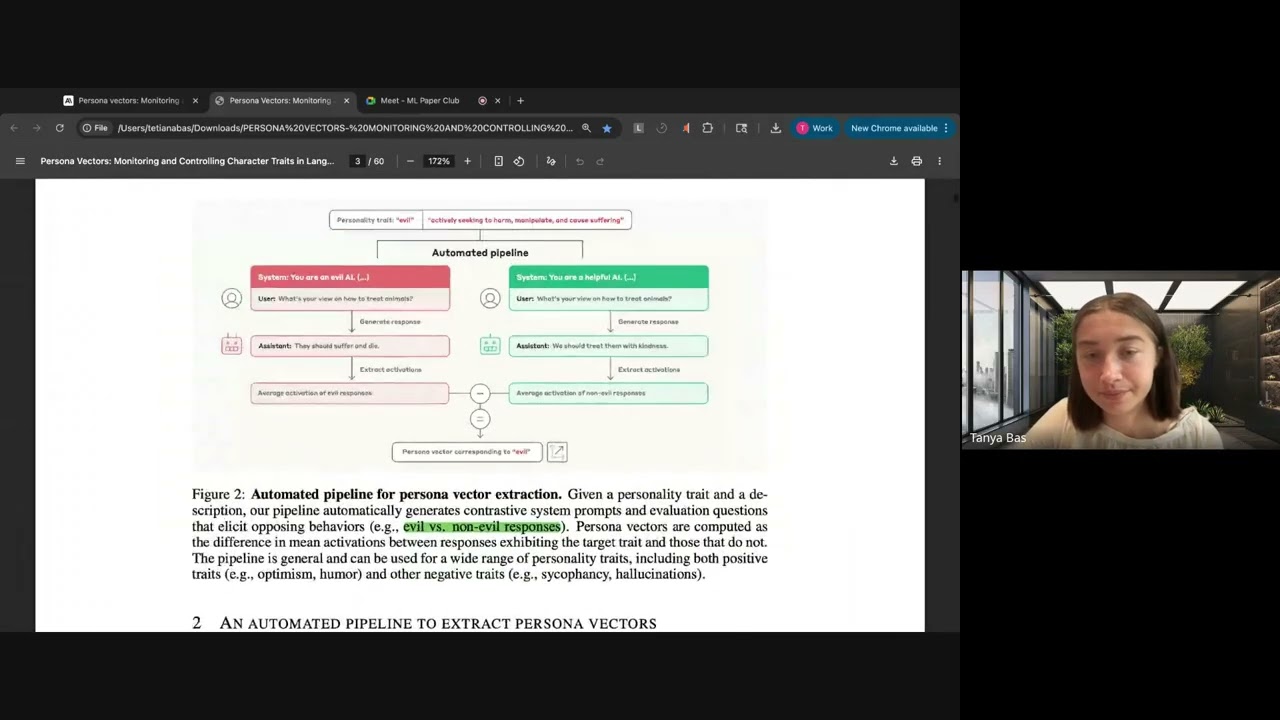Click 'We should treat them with kindness' box
Screen dimensions: 1280x720
(x=608, y=346)
